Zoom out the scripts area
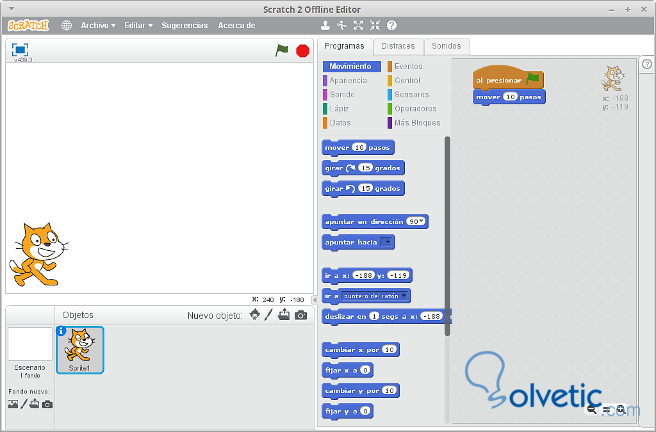 [x=592, y=410]
